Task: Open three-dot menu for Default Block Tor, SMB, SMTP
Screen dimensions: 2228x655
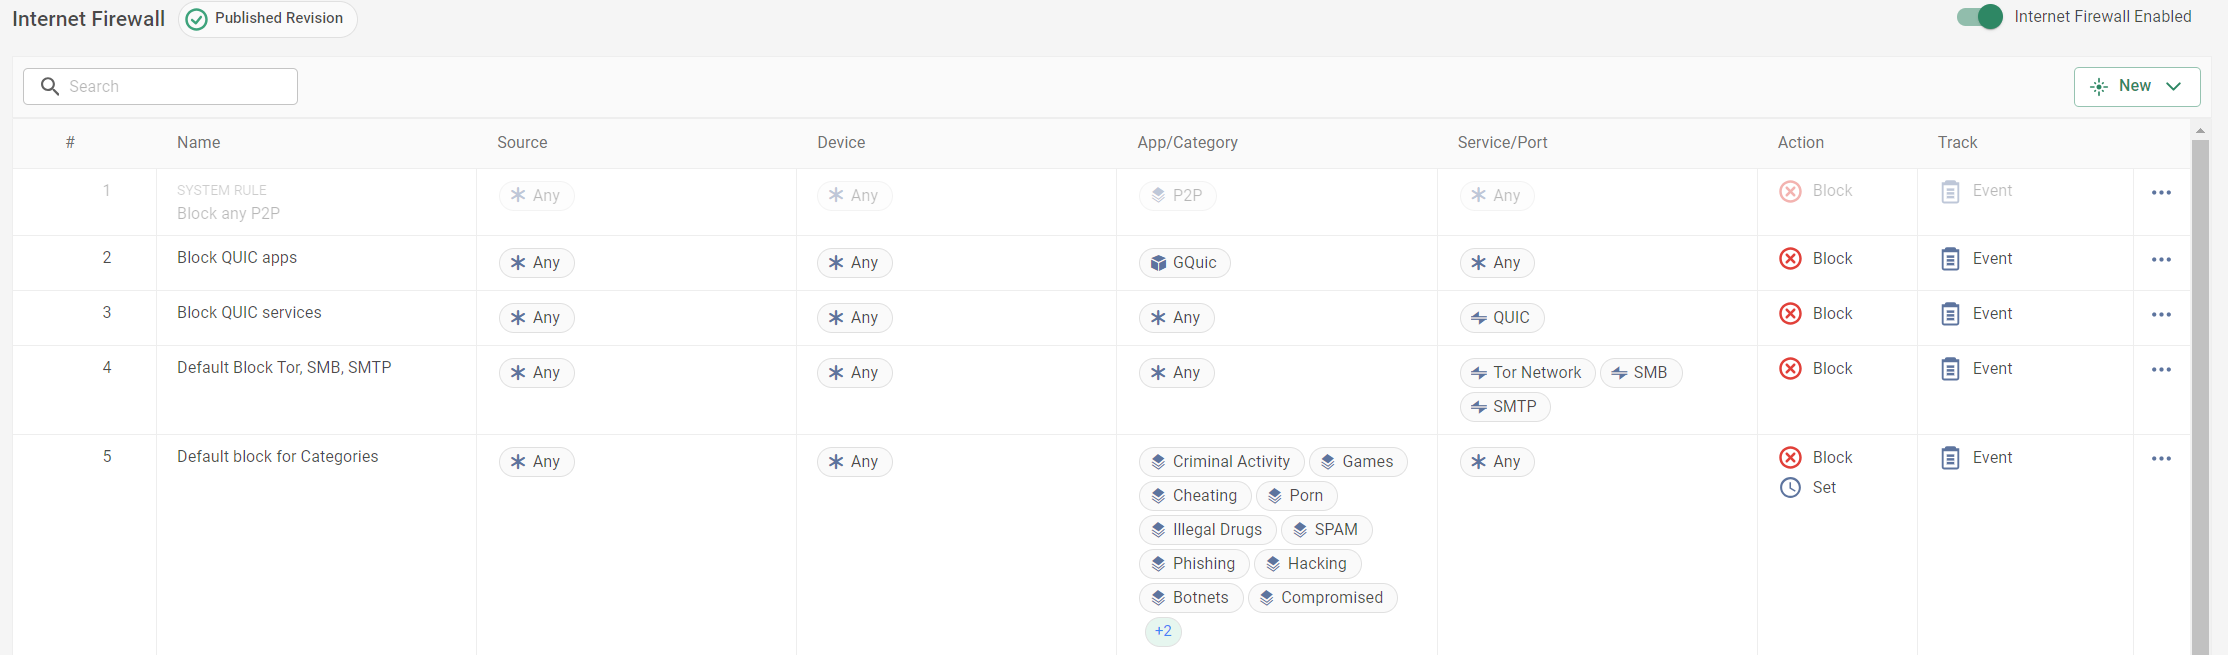Action: [2161, 370]
